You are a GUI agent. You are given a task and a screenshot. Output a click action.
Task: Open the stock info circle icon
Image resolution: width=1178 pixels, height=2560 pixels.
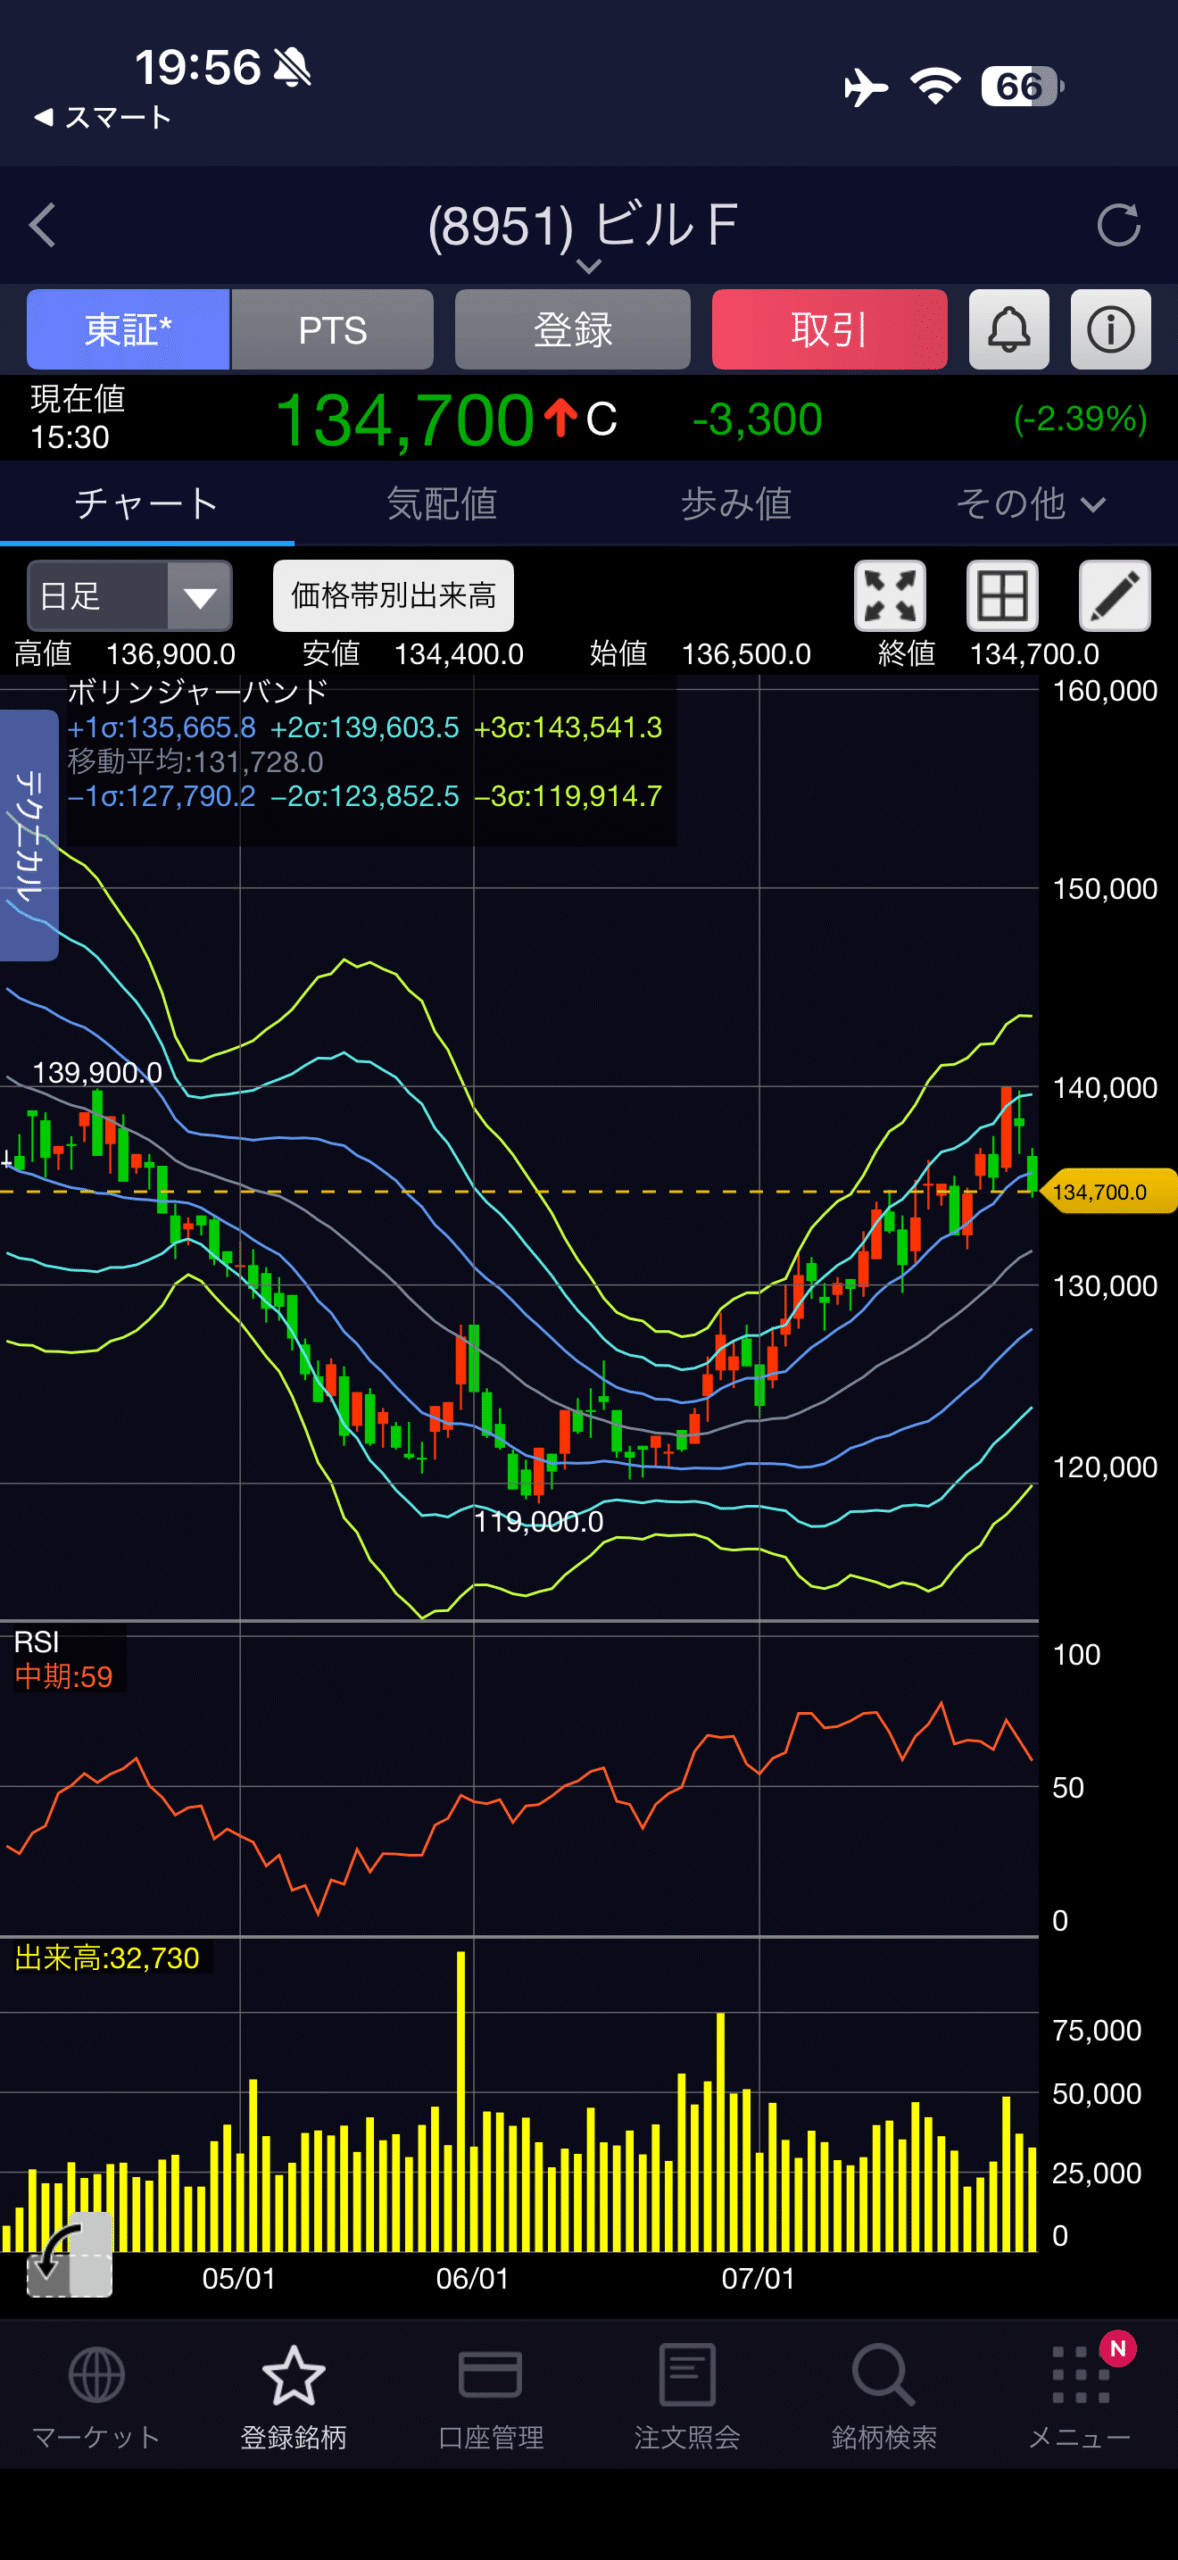[x=1111, y=329]
